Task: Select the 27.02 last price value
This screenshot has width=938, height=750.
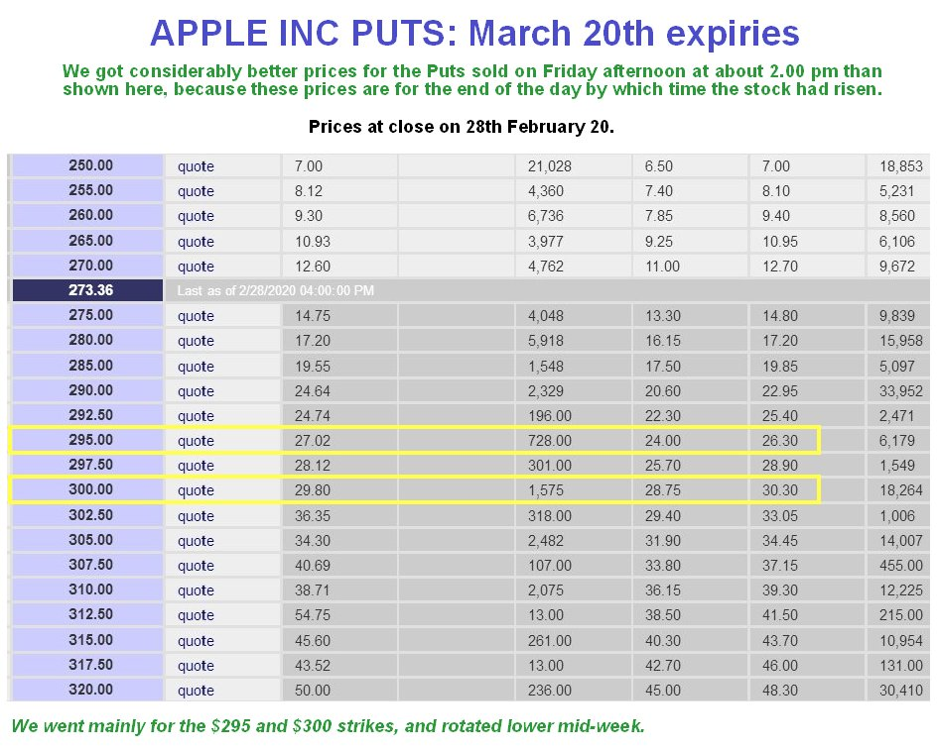Action: click(312, 441)
